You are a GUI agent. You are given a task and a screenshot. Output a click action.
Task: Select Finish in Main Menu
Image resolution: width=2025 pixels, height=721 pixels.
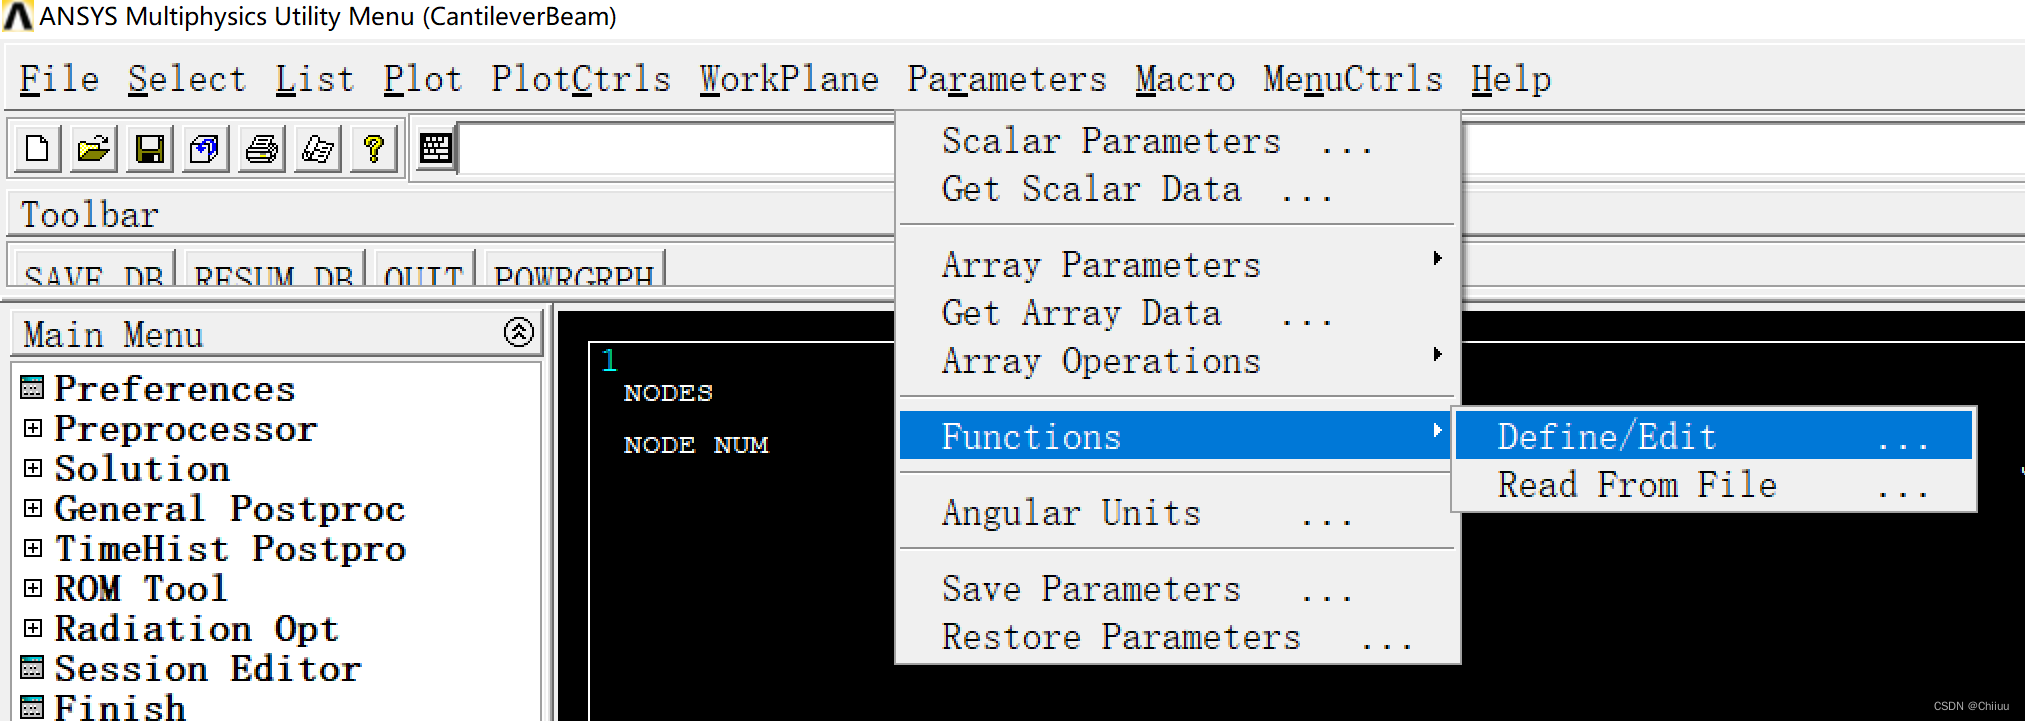pyautogui.click(x=120, y=706)
